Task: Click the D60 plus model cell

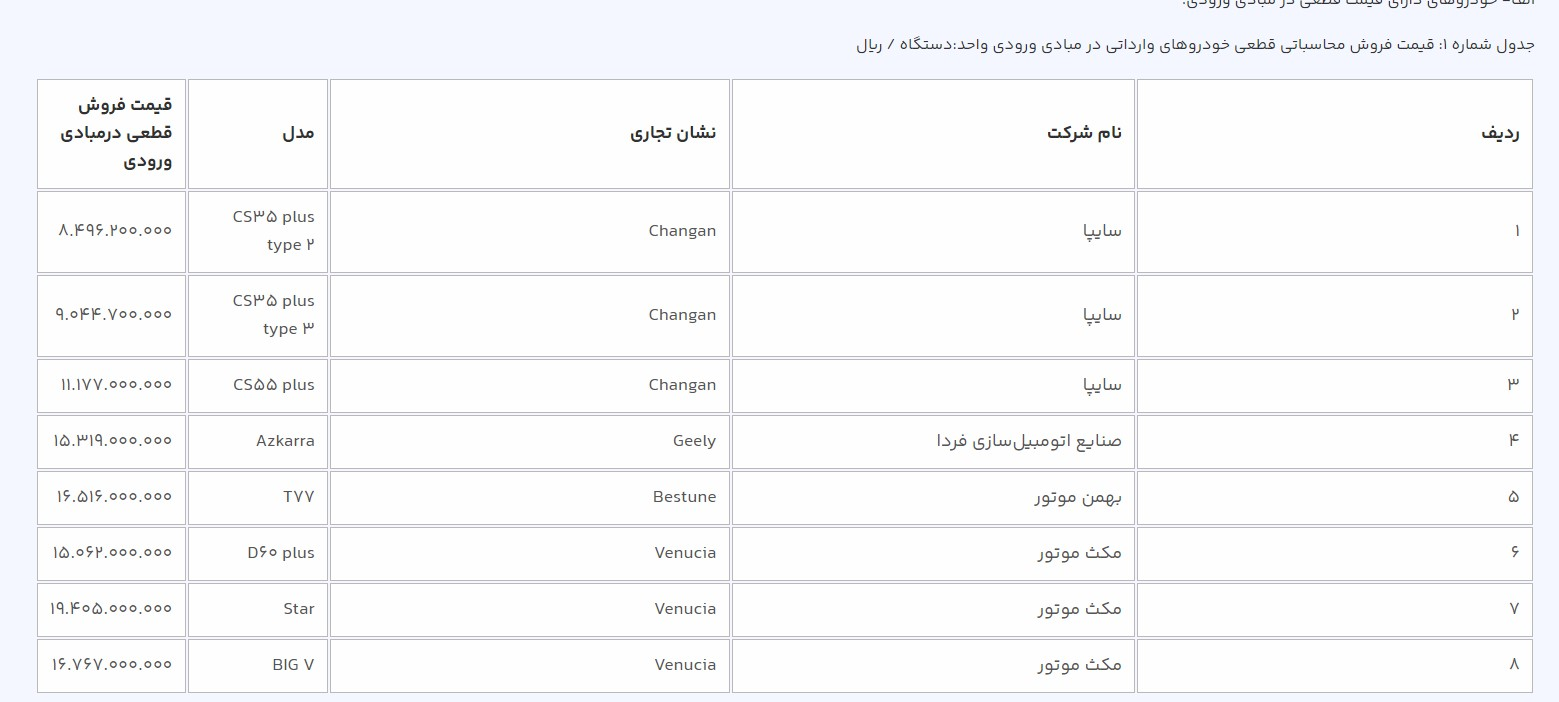Action: [x=281, y=553]
